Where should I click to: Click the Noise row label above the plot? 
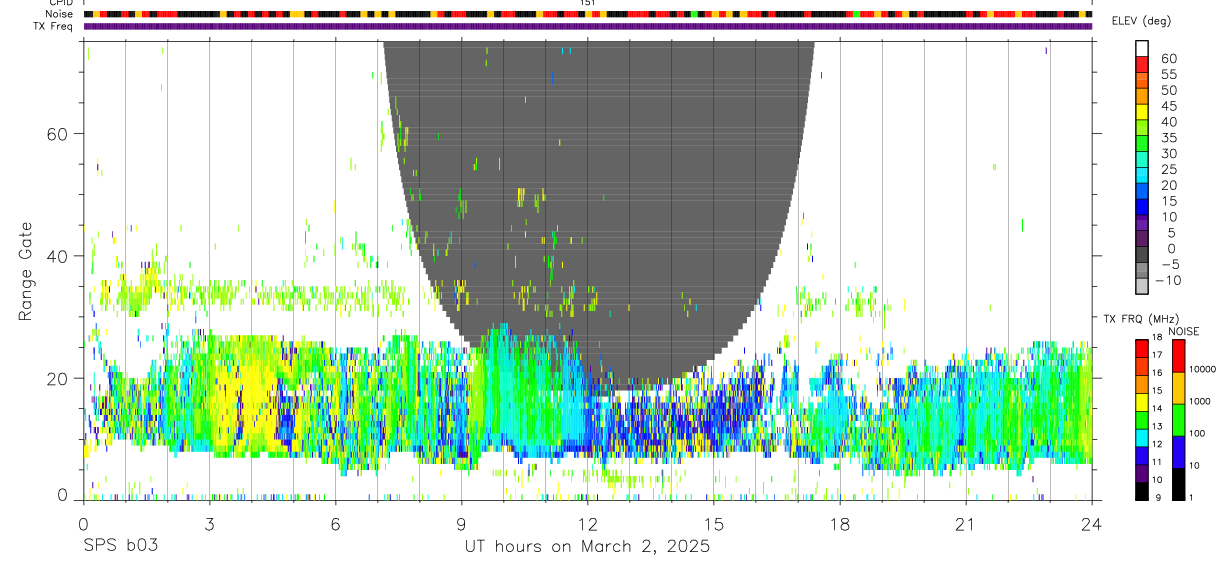click(60, 14)
